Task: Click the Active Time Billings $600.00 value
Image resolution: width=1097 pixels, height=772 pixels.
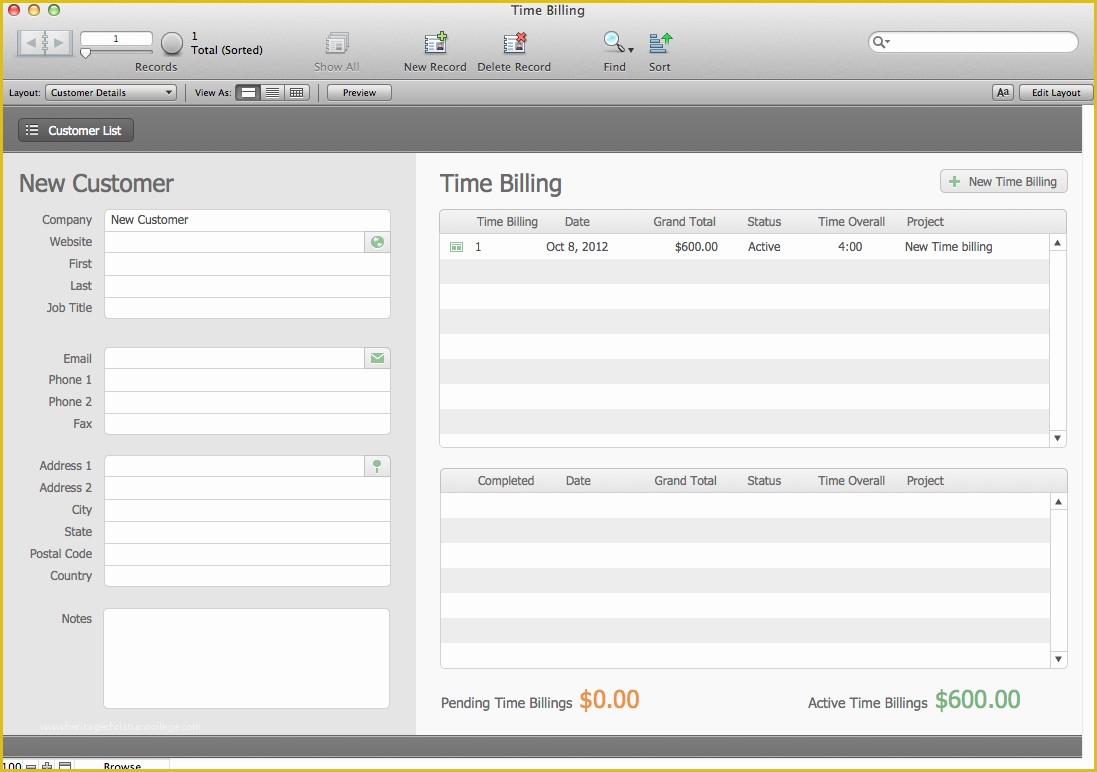Action: tap(977, 700)
